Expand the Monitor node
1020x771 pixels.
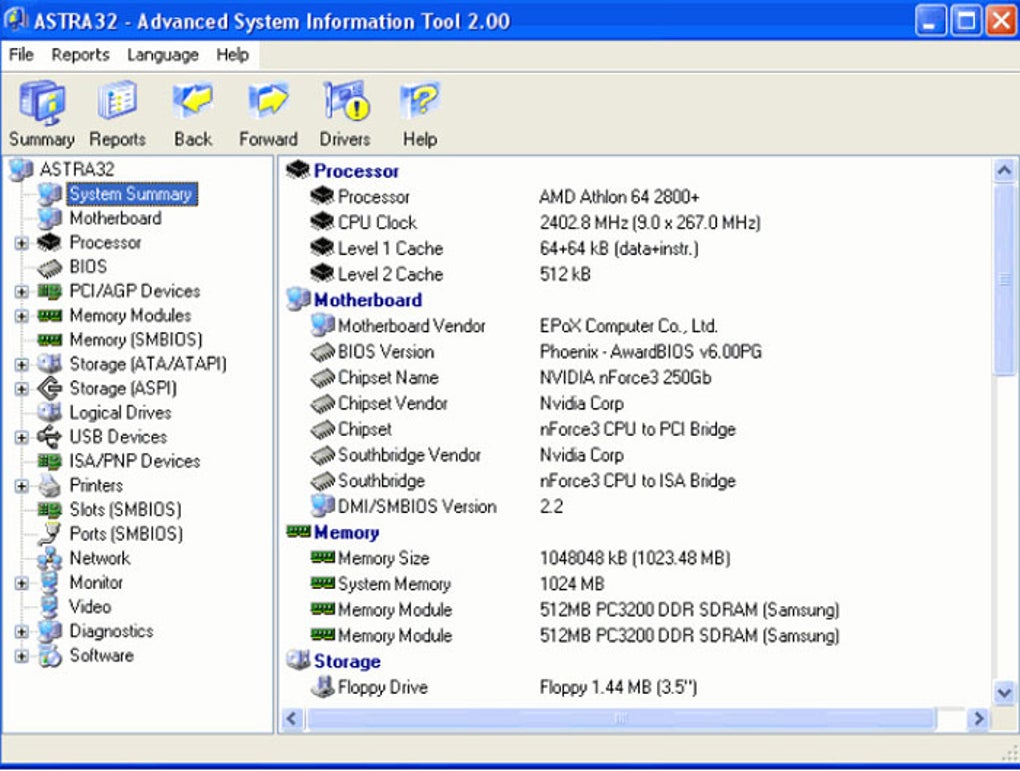pos(21,583)
